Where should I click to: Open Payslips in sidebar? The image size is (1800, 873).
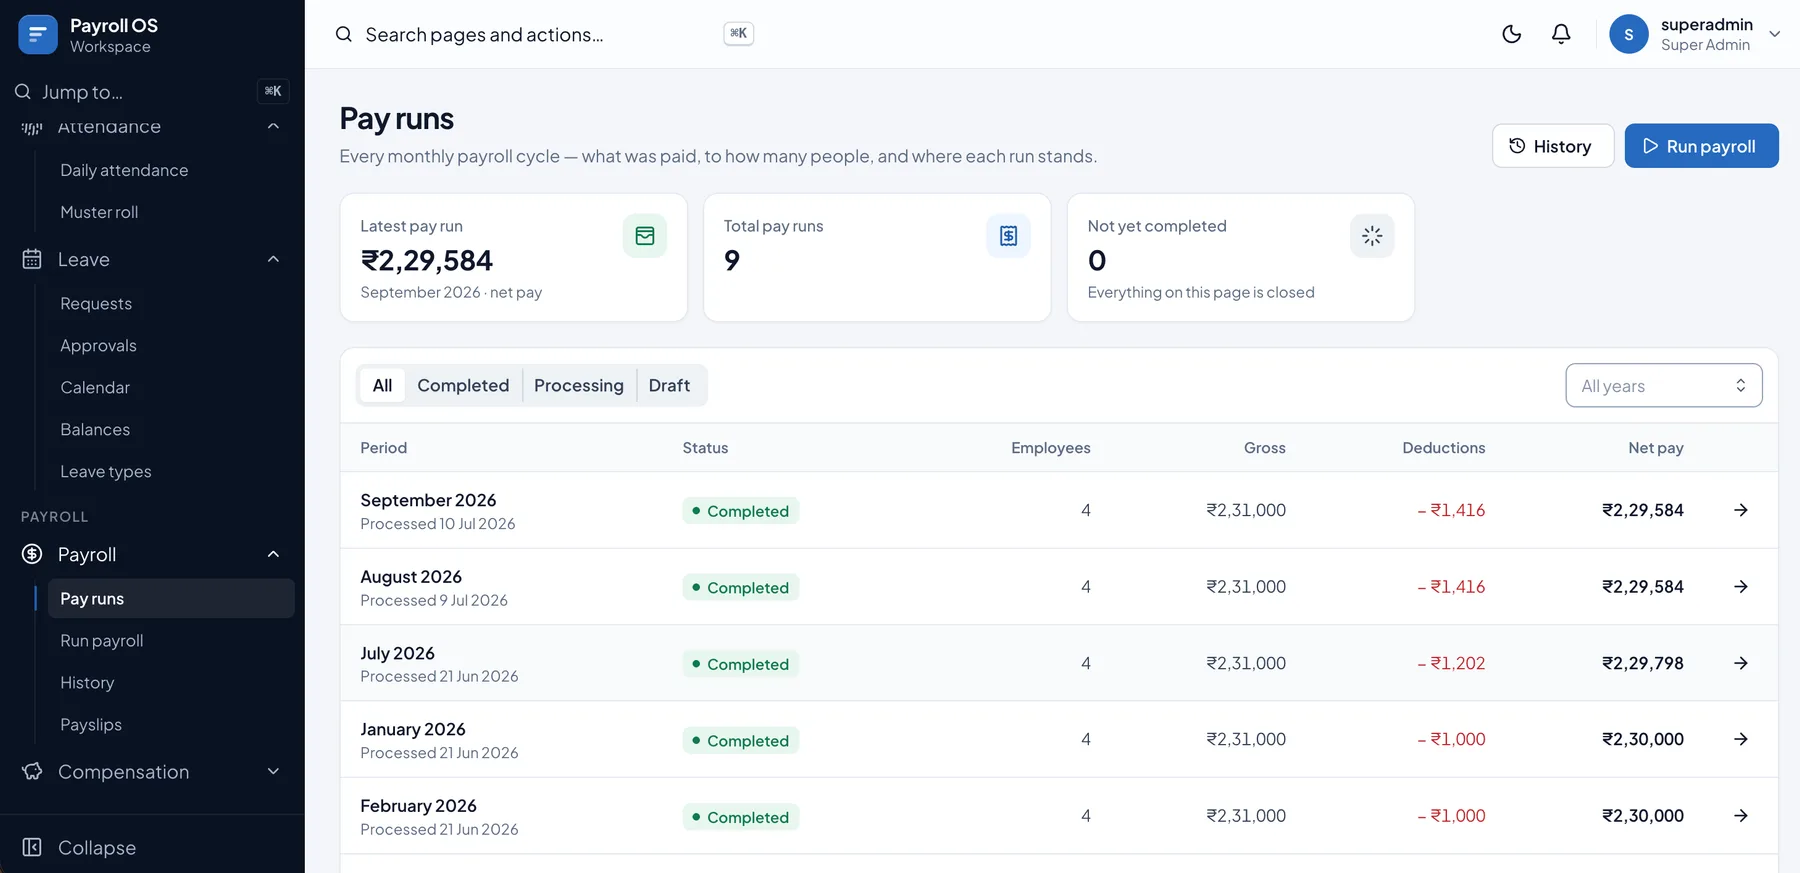pyautogui.click(x=91, y=724)
